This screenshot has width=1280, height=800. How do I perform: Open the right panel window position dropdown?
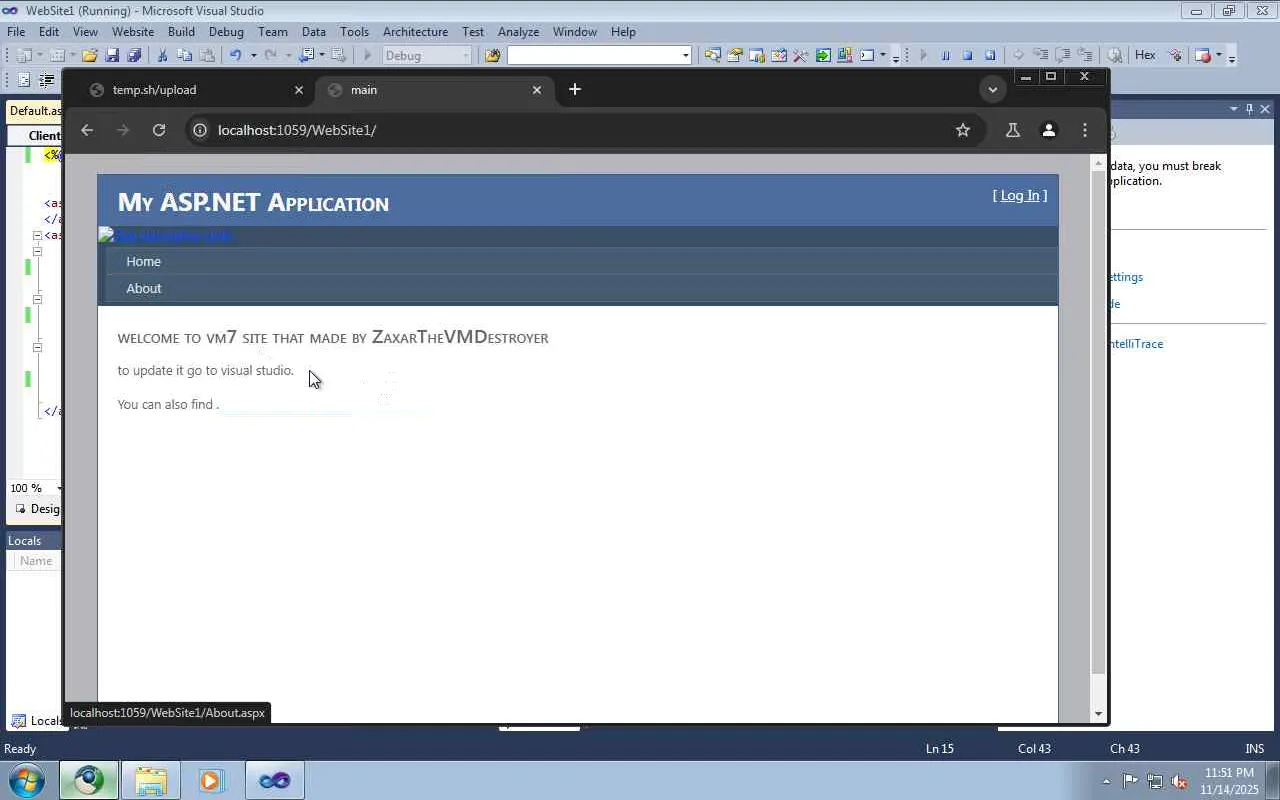tap(1234, 109)
